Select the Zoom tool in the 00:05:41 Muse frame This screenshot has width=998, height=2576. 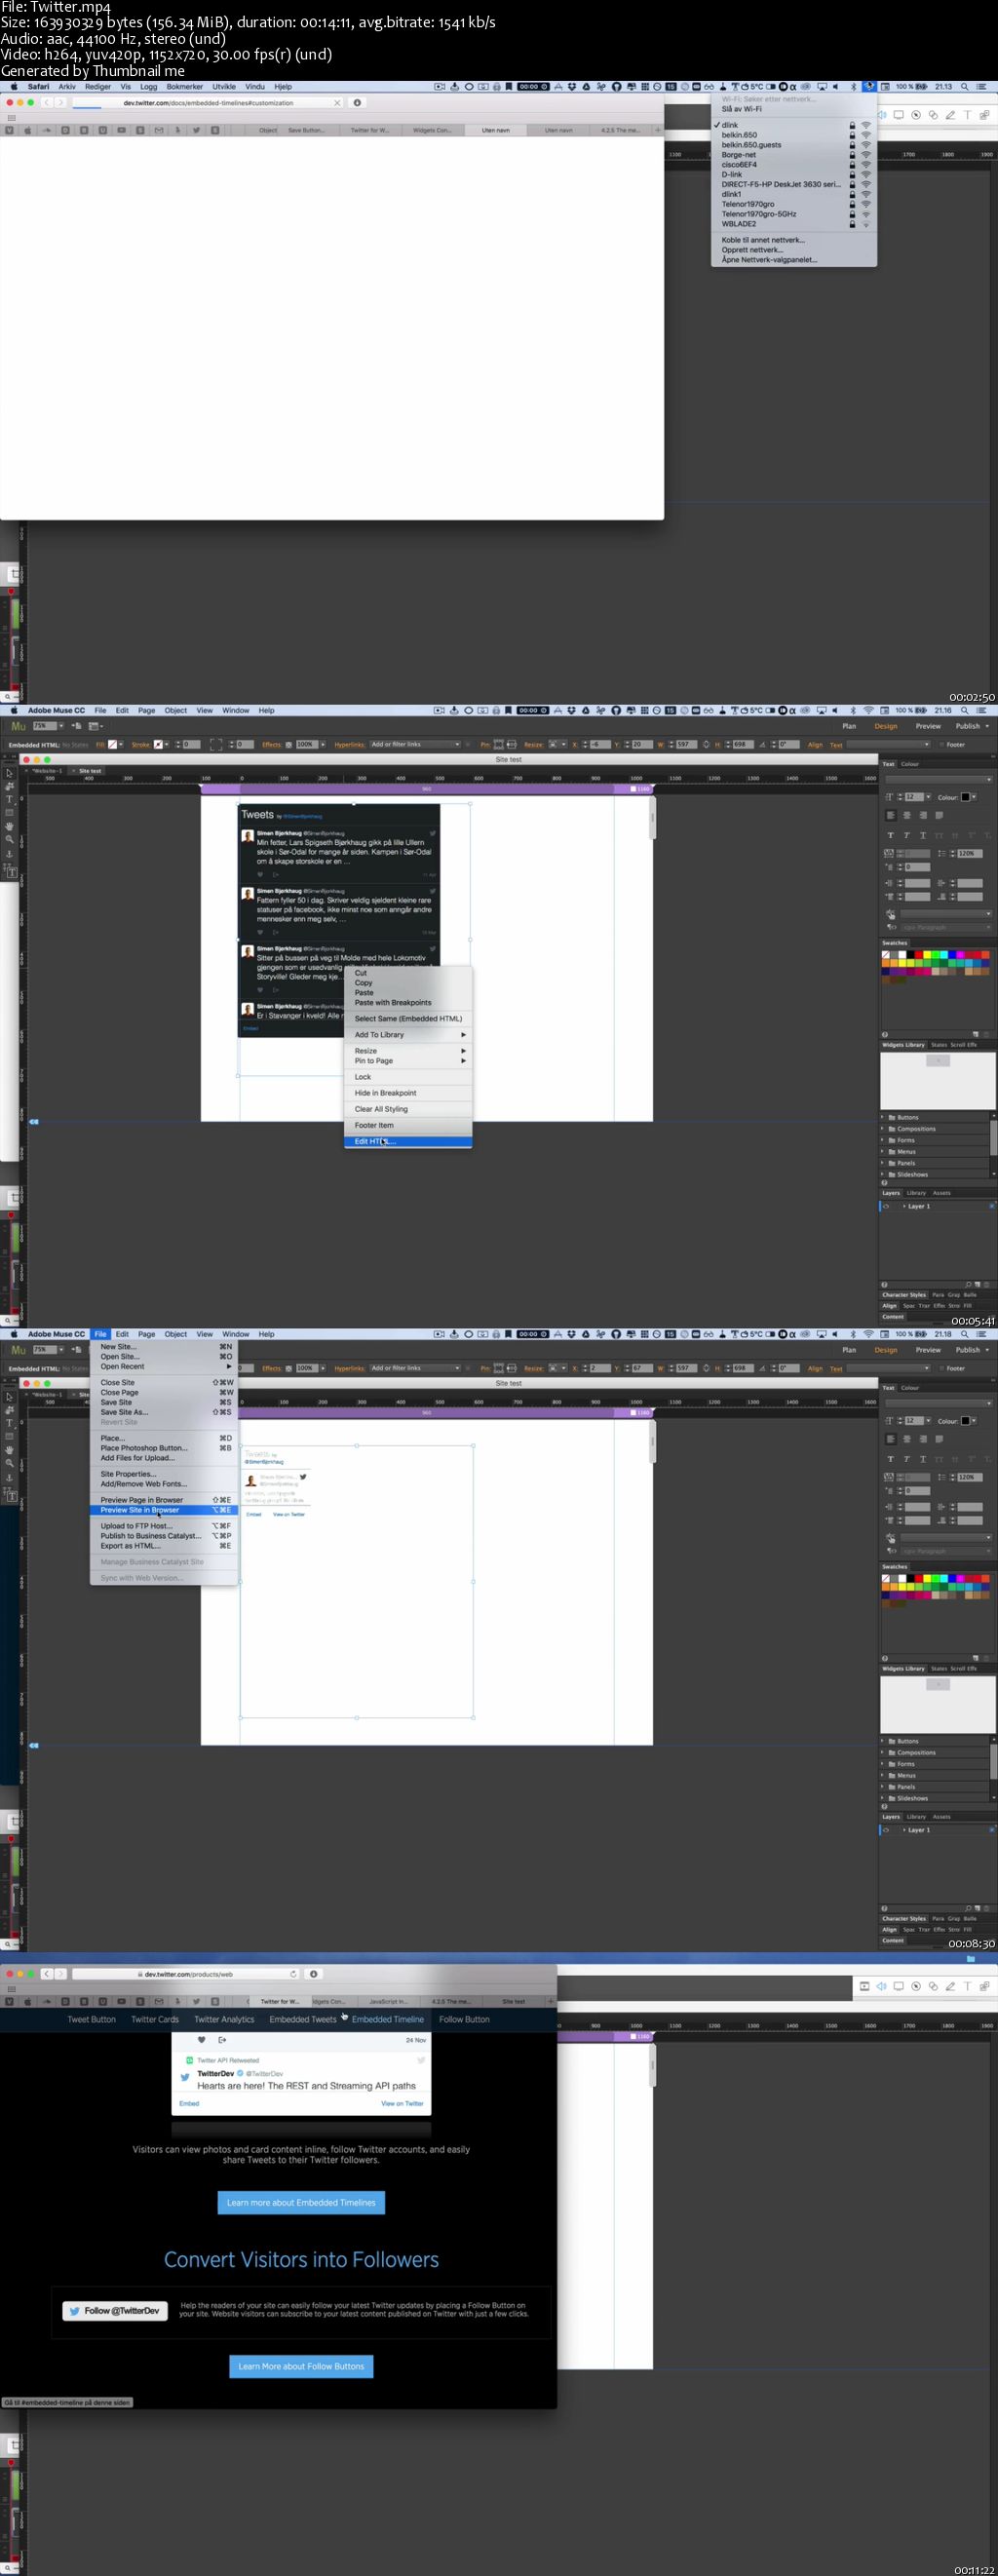coord(10,839)
